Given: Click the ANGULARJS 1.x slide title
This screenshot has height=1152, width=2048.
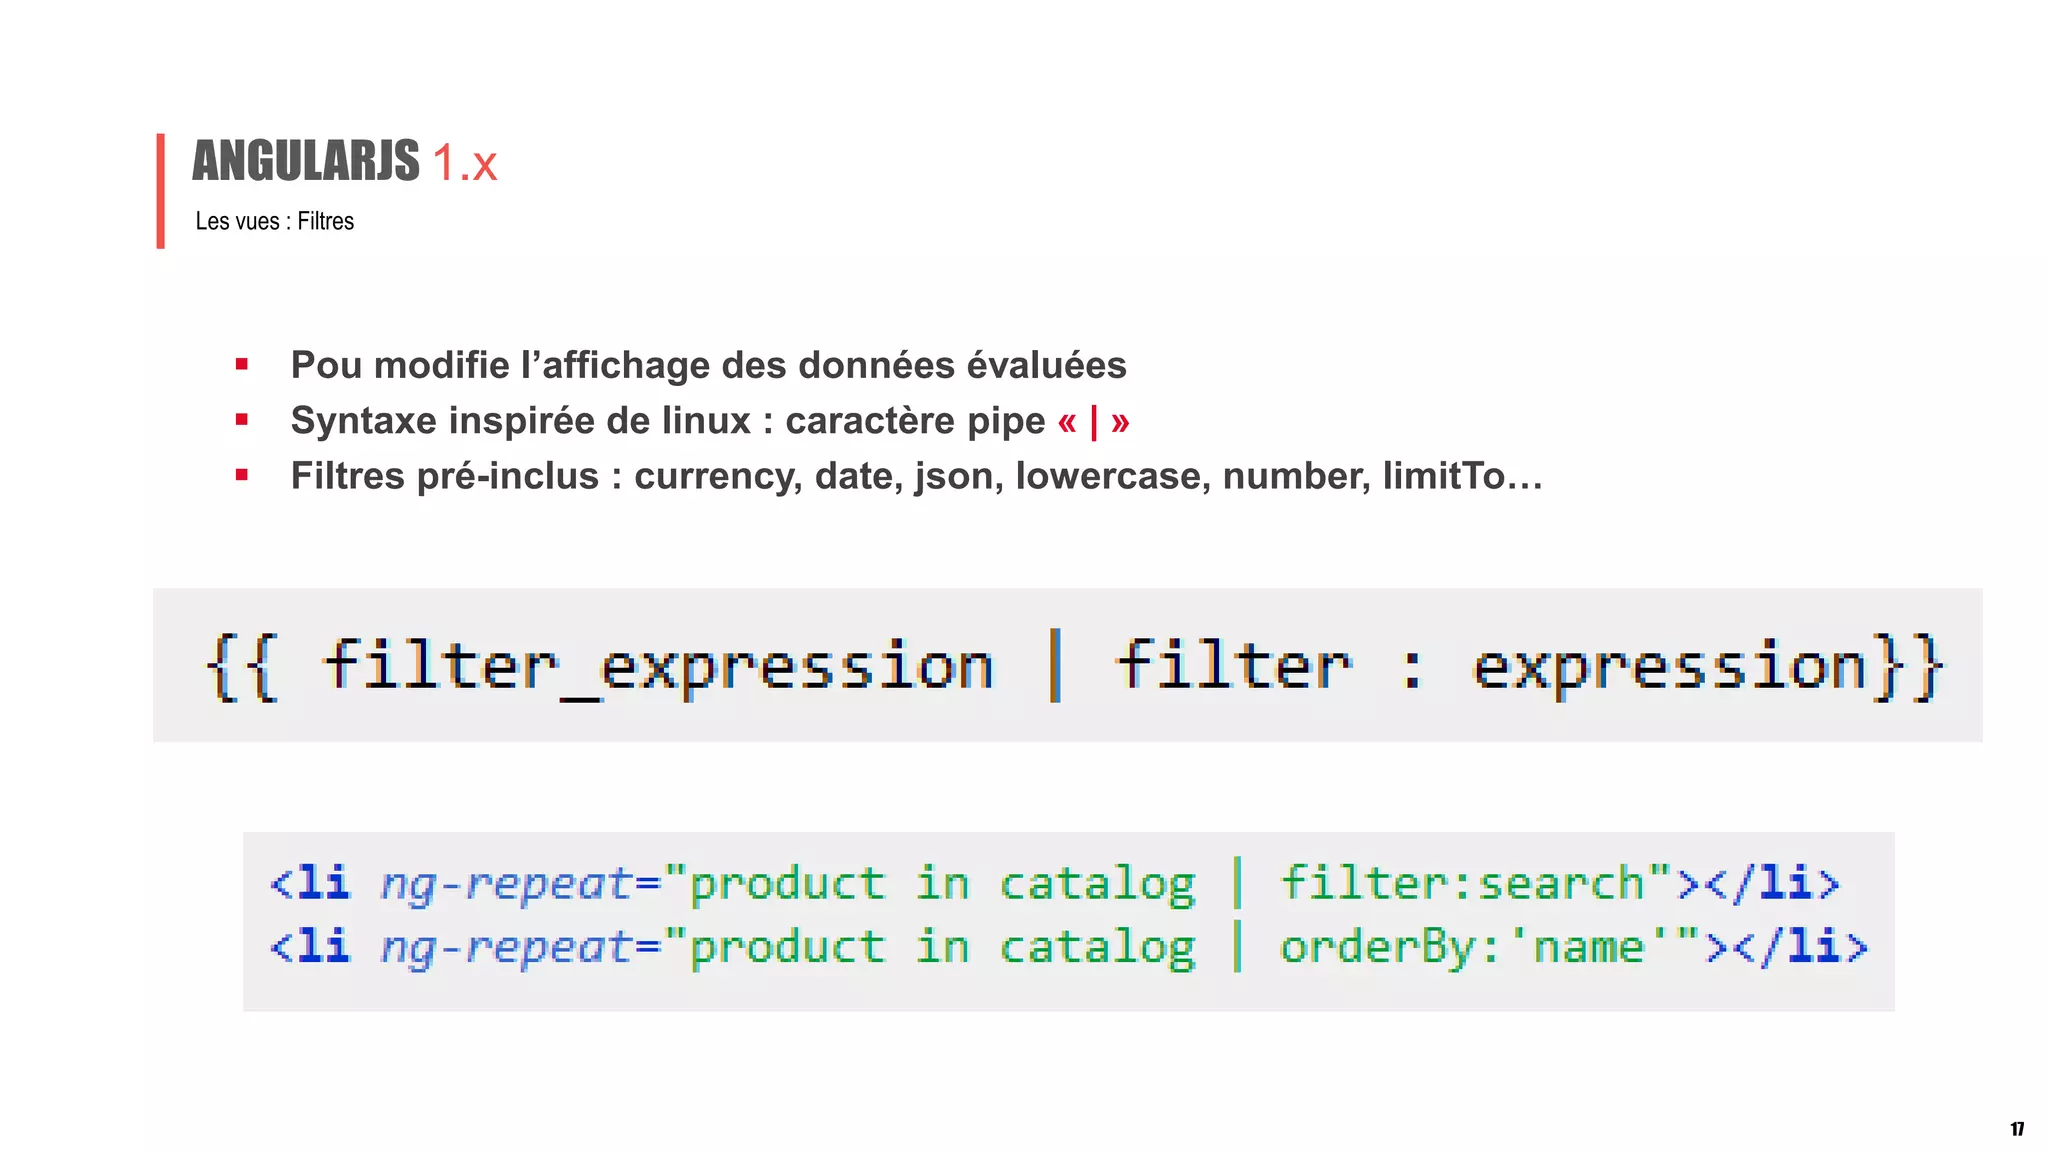Looking at the screenshot, I should [345, 161].
